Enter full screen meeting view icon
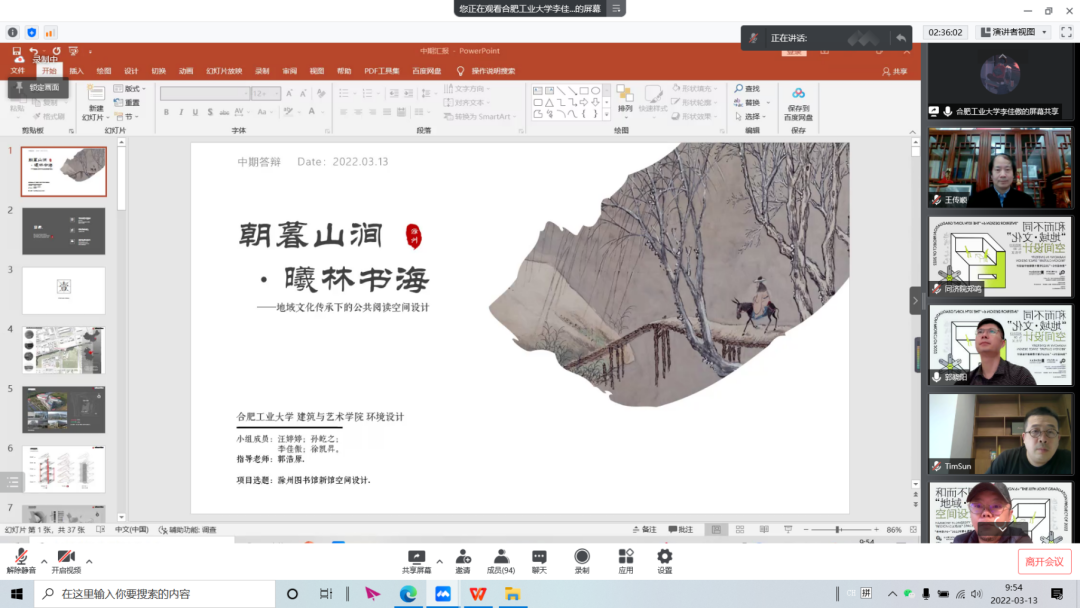Viewport: 1080px width, 608px height. click(1066, 32)
